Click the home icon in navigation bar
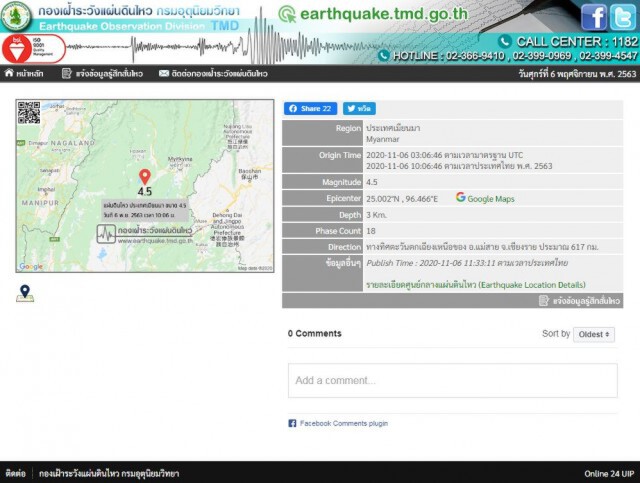640x483 pixels. [x=9, y=73]
